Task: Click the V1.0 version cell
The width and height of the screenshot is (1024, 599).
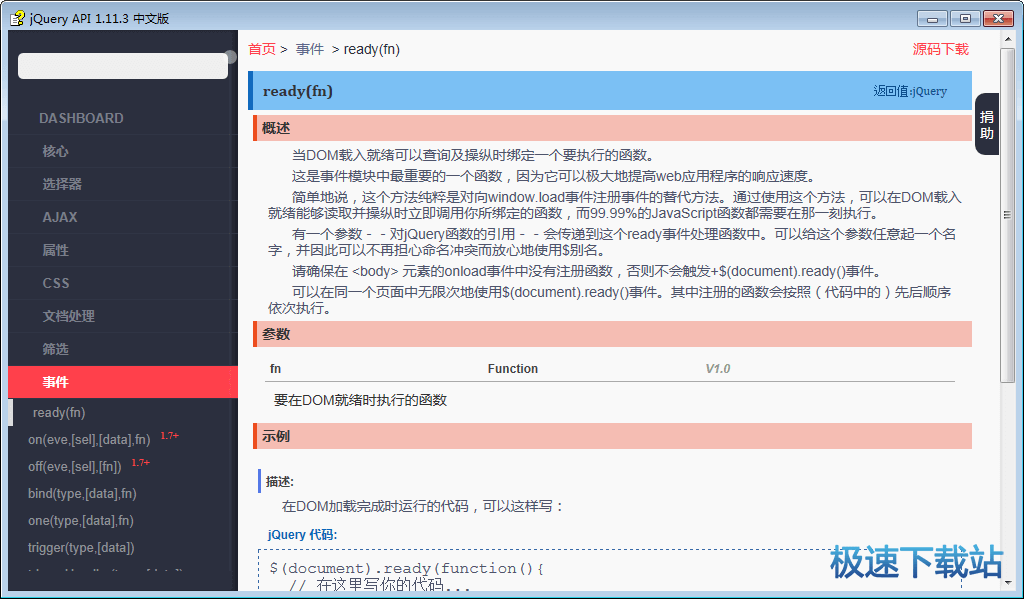Action: coord(718,369)
